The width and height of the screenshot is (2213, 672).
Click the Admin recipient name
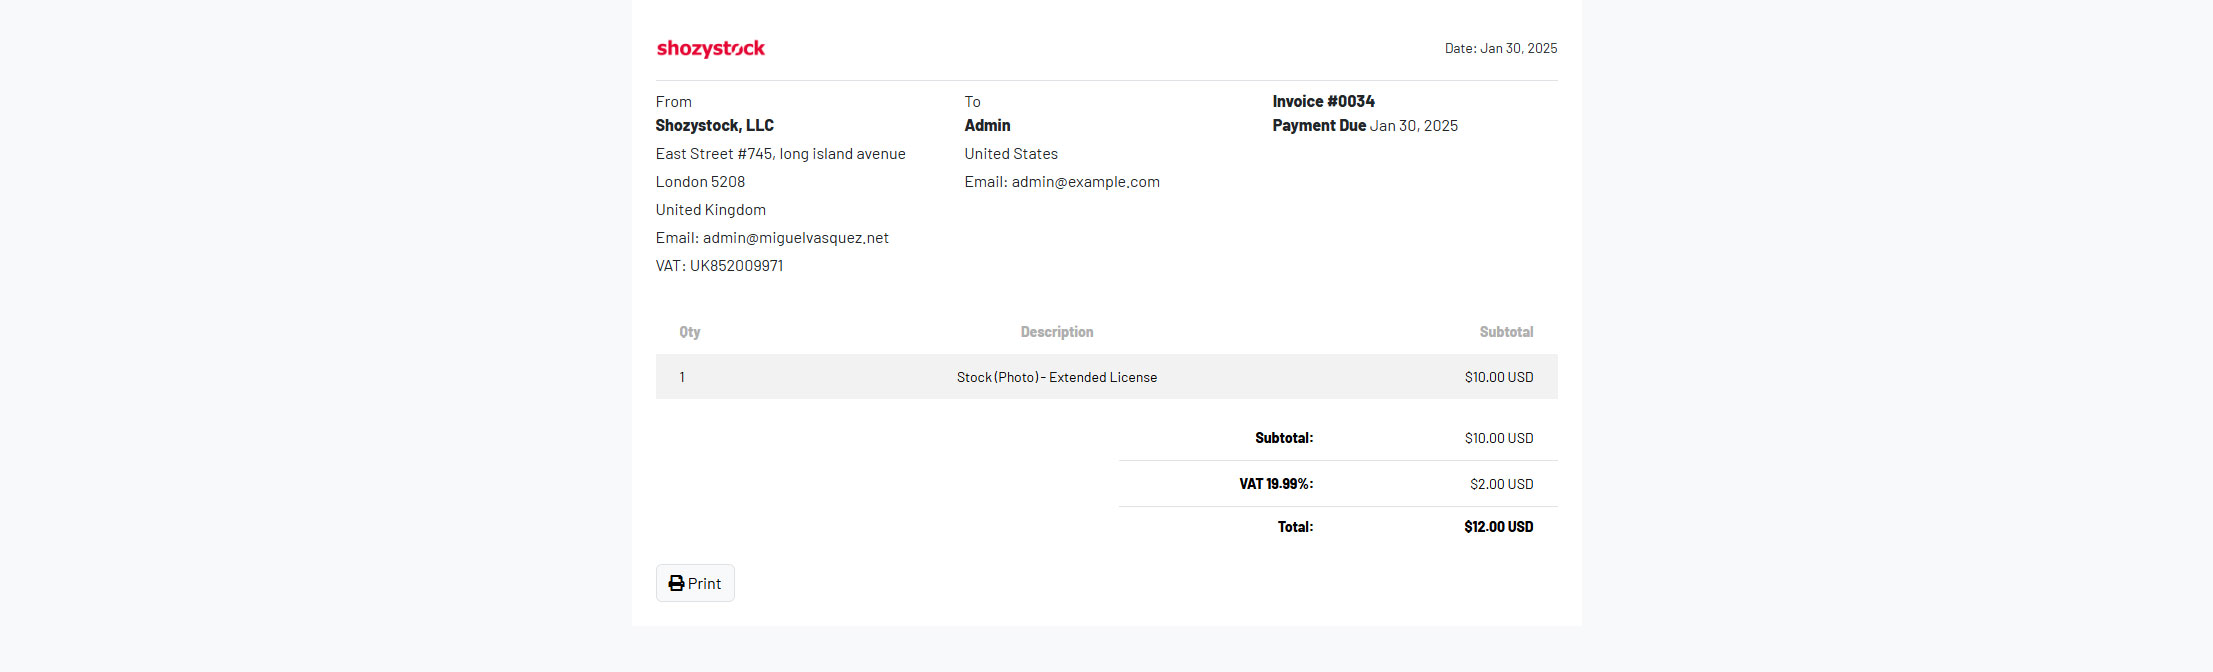(987, 126)
